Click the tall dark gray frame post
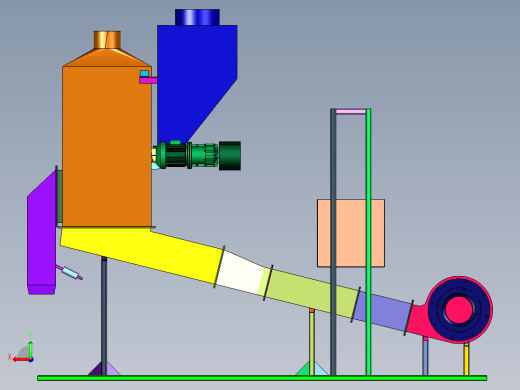 (x=333, y=242)
